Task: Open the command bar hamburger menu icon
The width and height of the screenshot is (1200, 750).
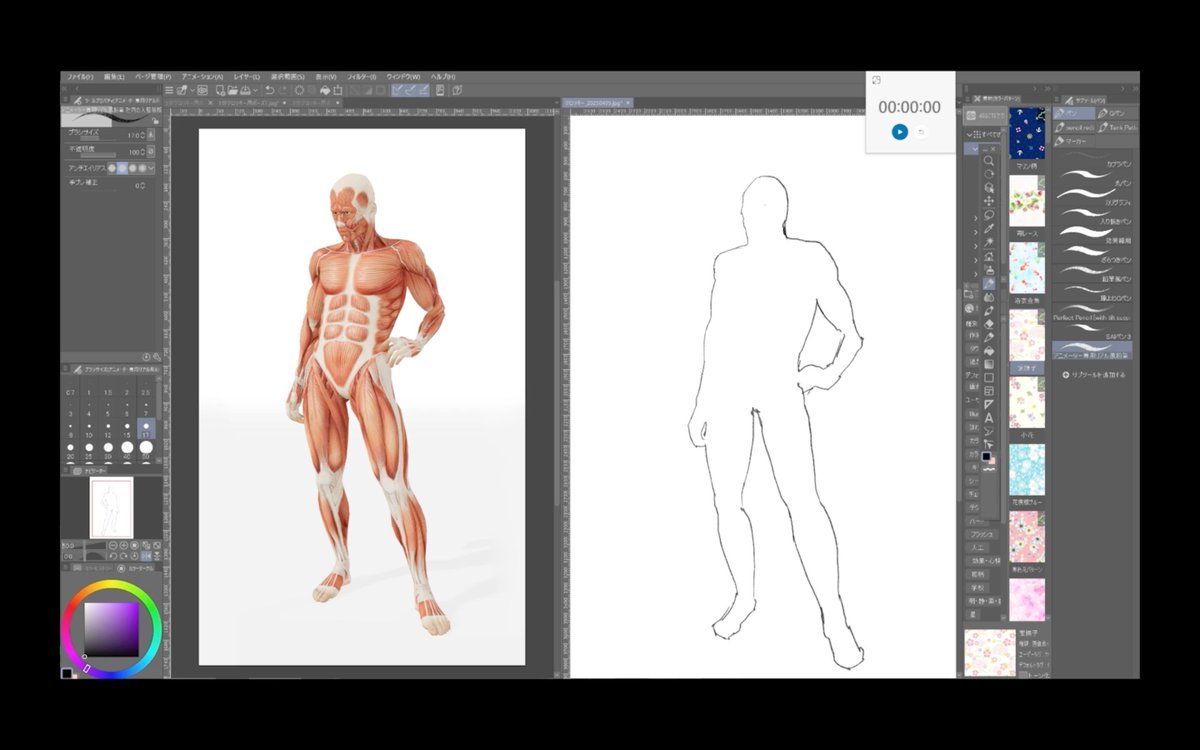Action: coord(169,90)
